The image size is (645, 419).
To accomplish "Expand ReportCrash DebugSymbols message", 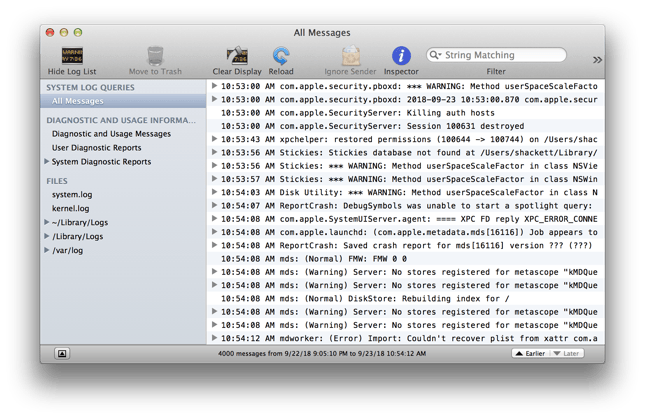I will 214,205.
